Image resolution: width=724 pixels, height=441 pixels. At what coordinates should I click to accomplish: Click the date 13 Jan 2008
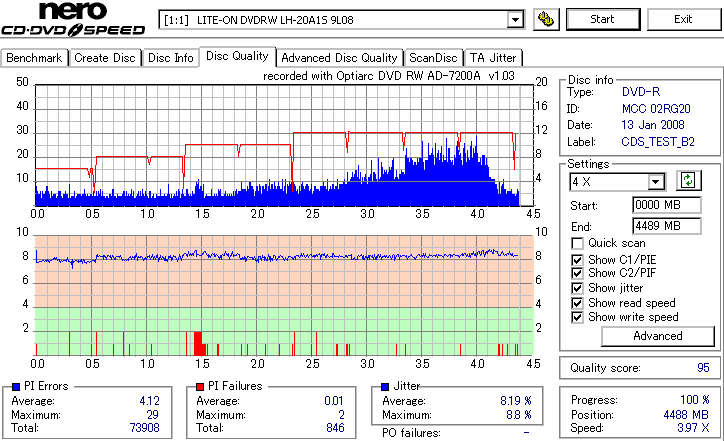(x=653, y=125)
